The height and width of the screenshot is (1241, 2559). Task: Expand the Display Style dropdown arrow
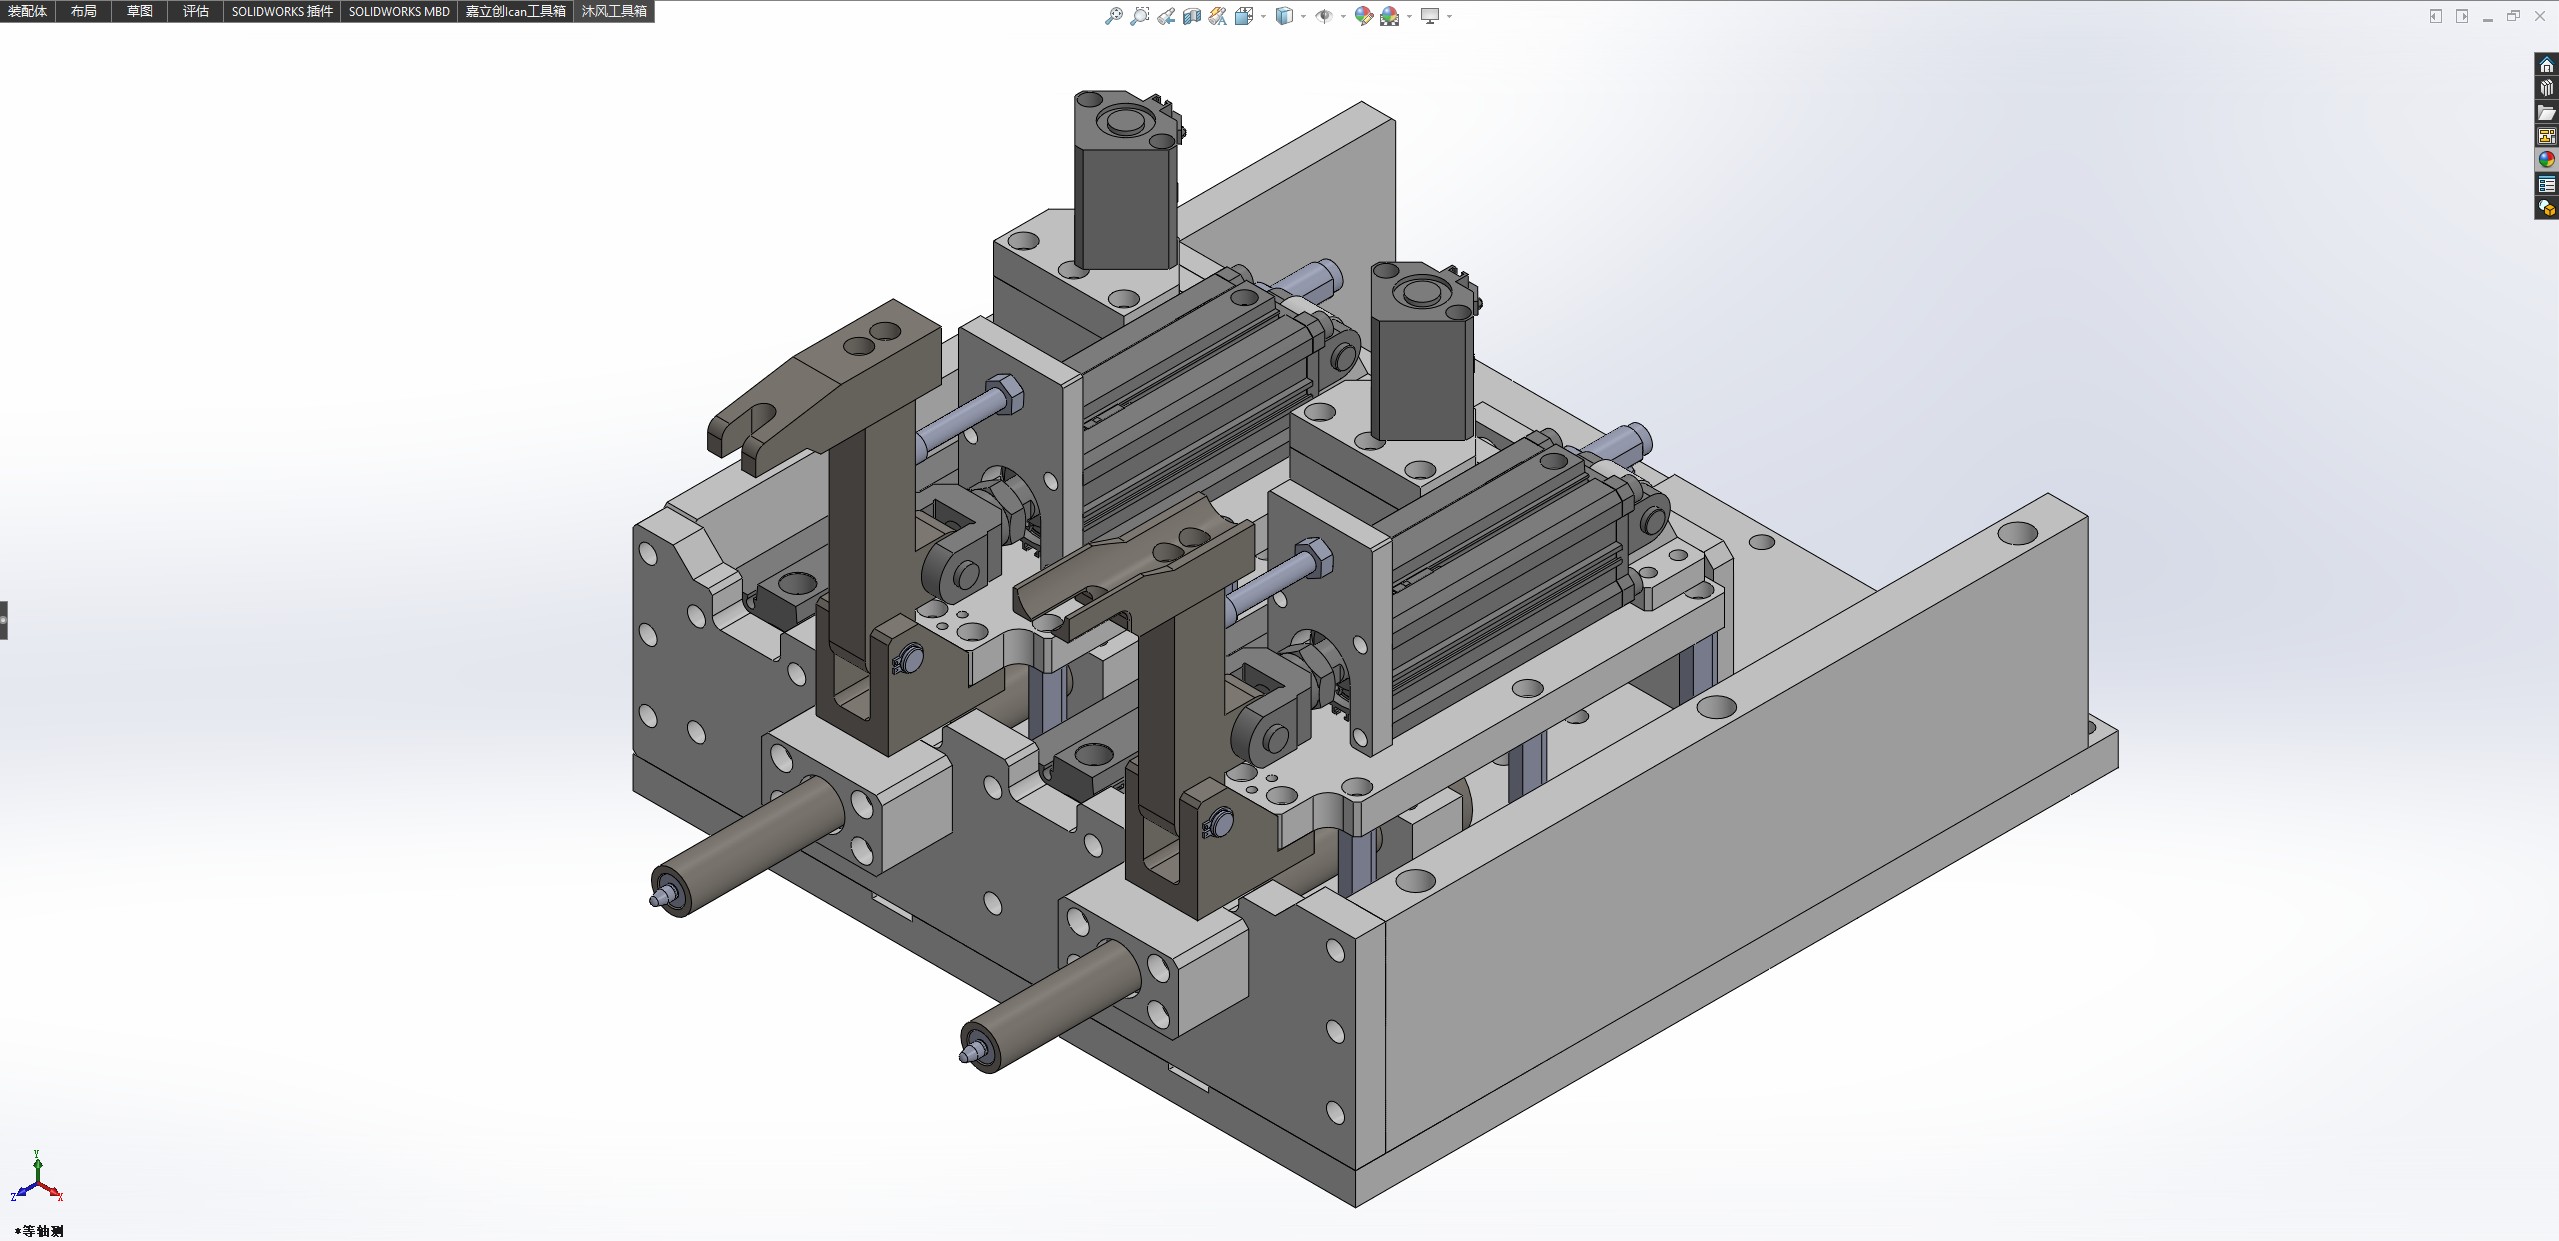tap(1303, 16)
